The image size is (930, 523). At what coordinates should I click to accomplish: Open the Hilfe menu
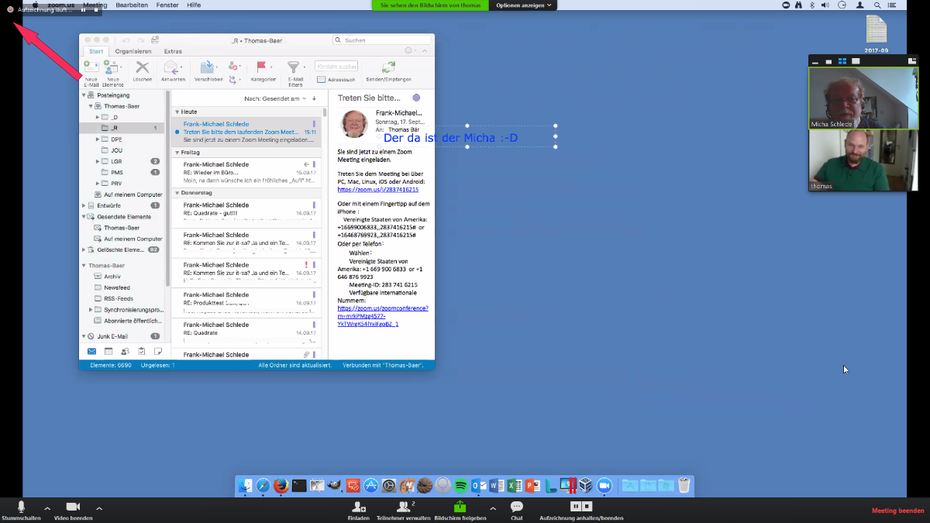click(x=194, y=5)
